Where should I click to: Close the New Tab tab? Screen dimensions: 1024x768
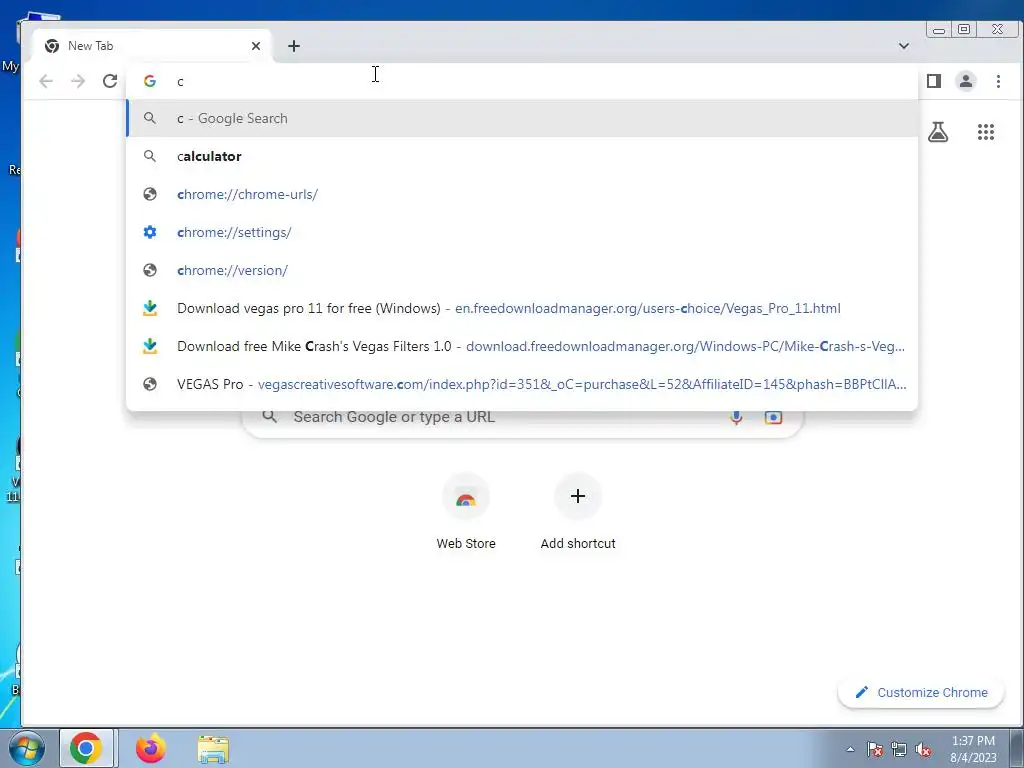click(x=256, y=46)
